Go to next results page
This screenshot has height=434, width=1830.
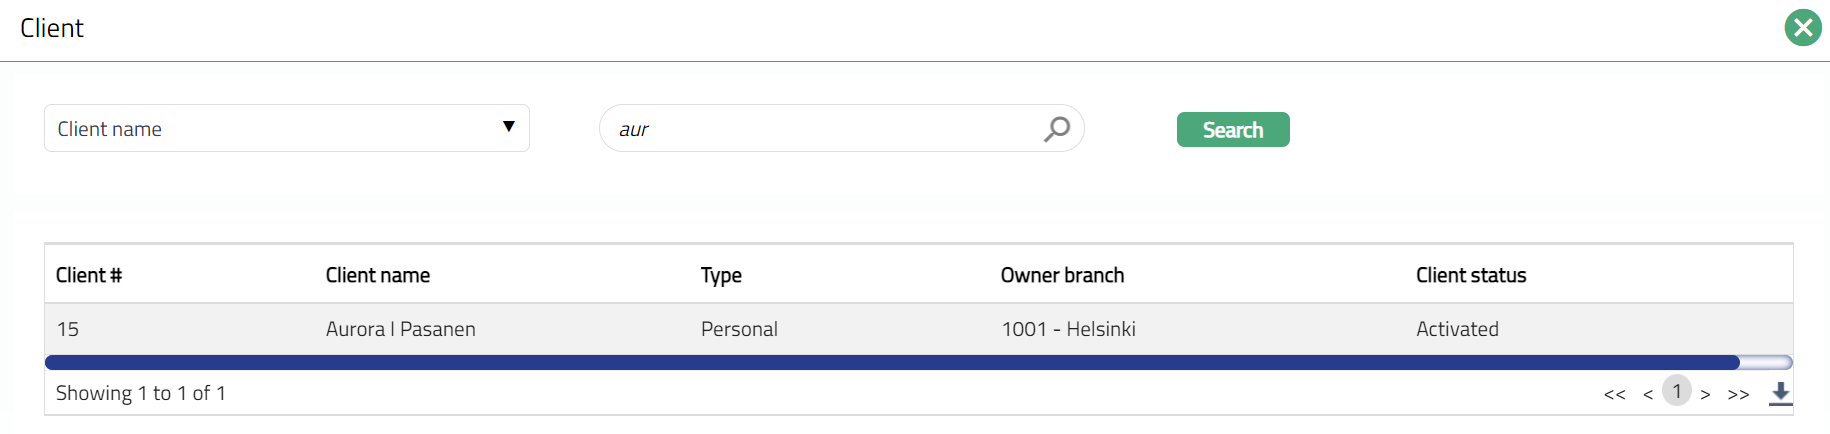click(1706, 394)
